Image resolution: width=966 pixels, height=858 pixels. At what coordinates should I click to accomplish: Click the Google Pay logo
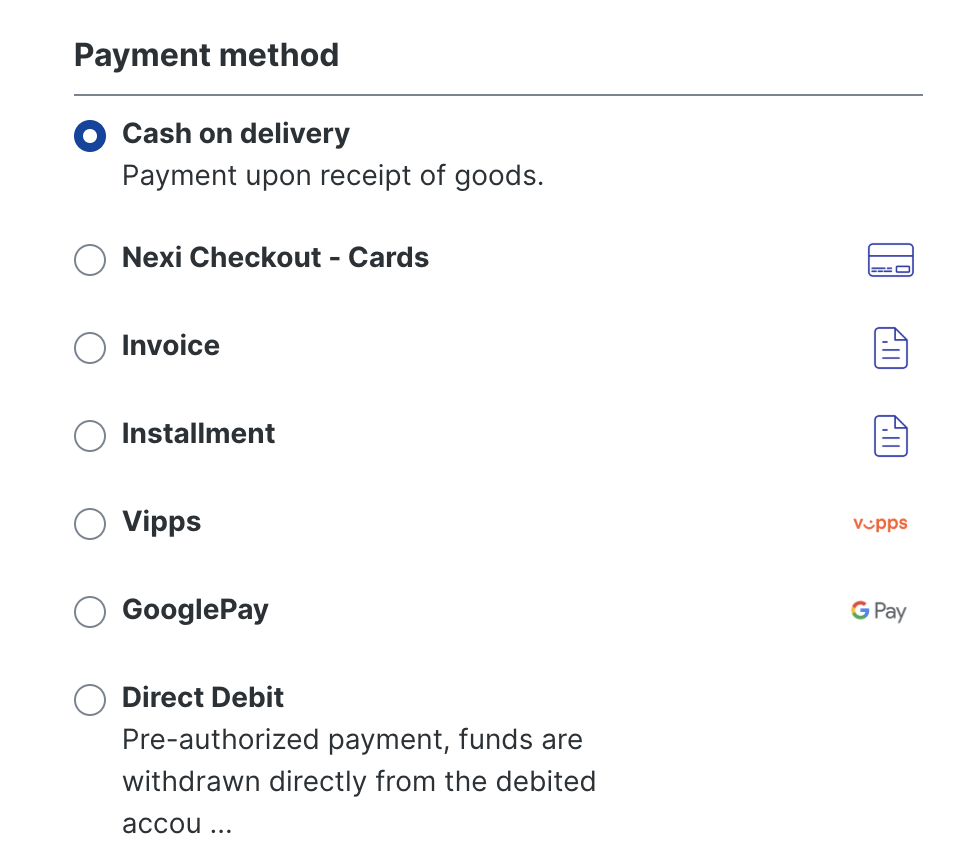tap(877, 610)
